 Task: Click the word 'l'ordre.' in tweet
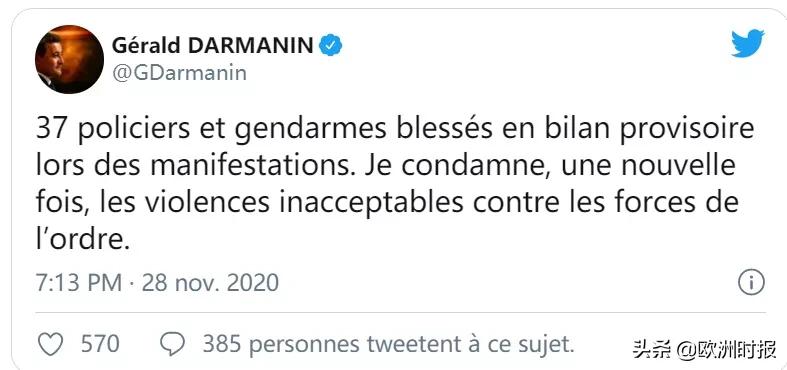pos(83,240)
